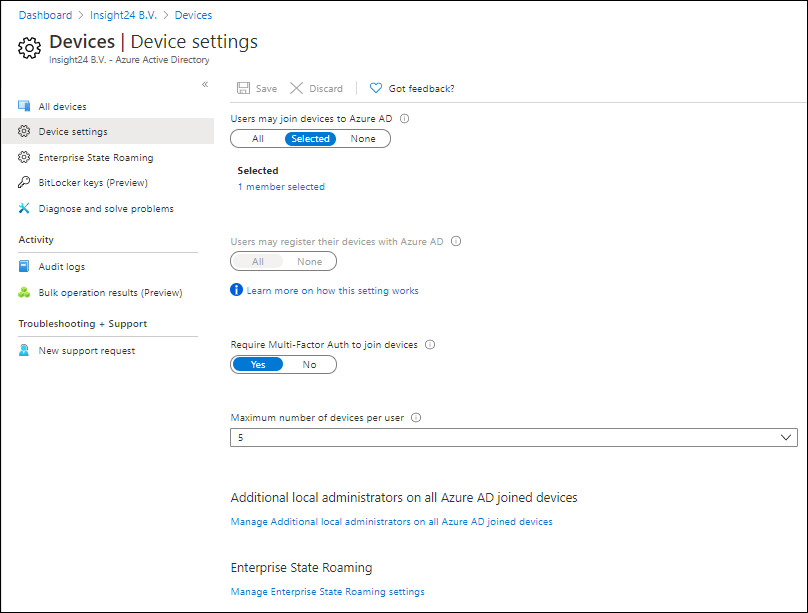Set join devices to Azure AD to None
This screenshot has width=808, height=613.
click(x=363, y=139)
